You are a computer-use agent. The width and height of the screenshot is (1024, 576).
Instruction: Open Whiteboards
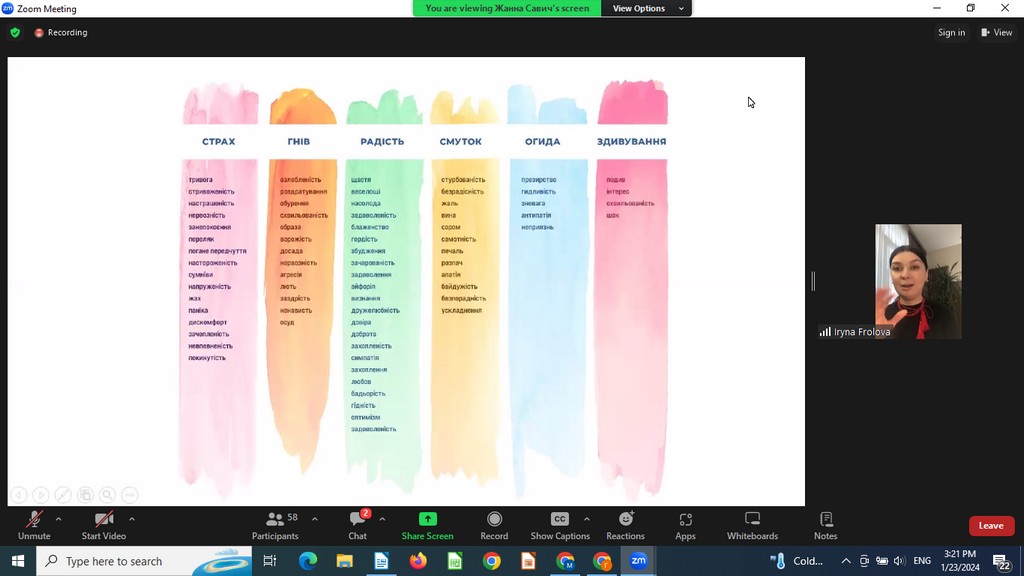click(752, 525)
